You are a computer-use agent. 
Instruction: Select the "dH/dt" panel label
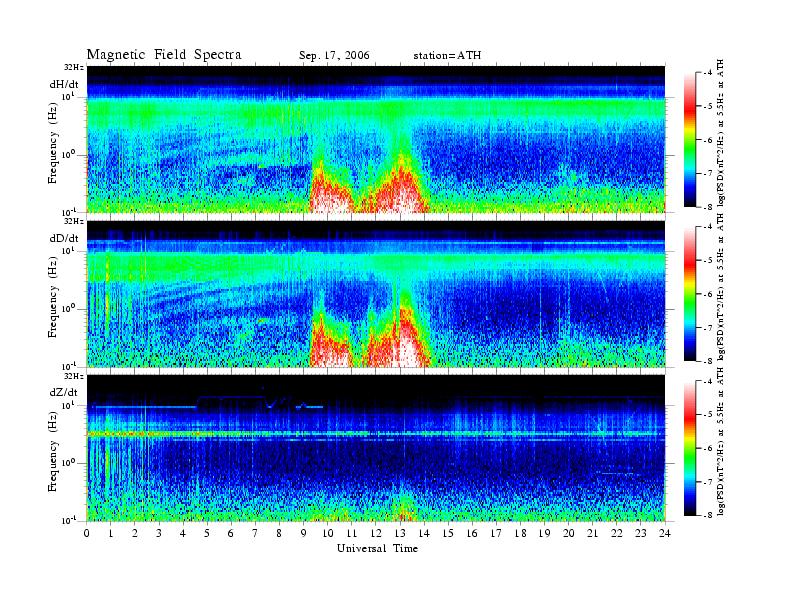(64, 84)
